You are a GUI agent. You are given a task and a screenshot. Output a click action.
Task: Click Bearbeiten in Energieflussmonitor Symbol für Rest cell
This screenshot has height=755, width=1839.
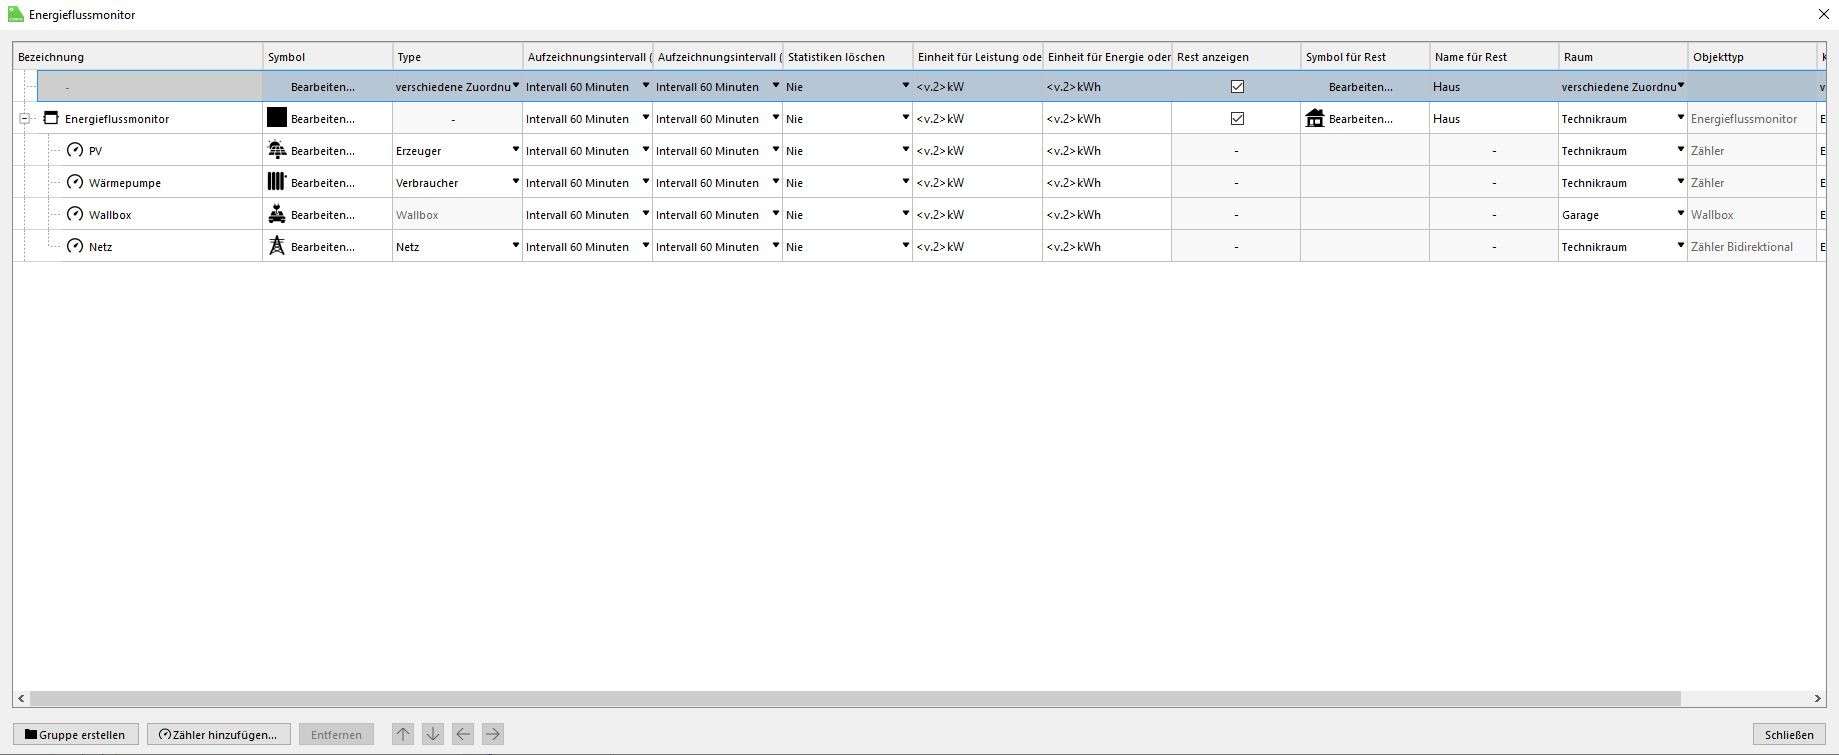click(x=1361, y=119)
